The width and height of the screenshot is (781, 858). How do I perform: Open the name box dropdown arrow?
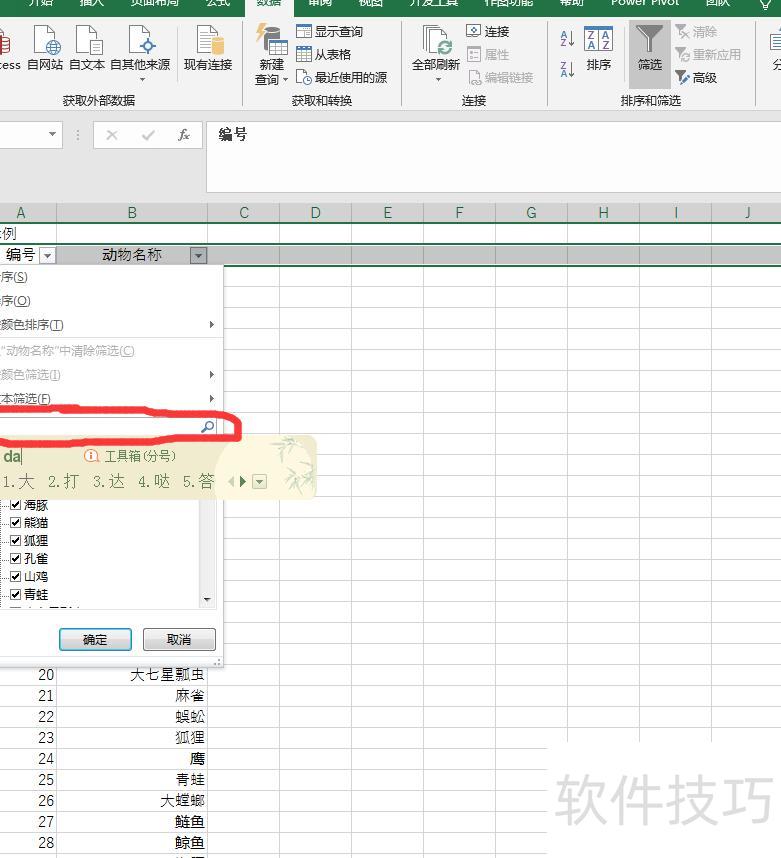click(x=52, y=135)
